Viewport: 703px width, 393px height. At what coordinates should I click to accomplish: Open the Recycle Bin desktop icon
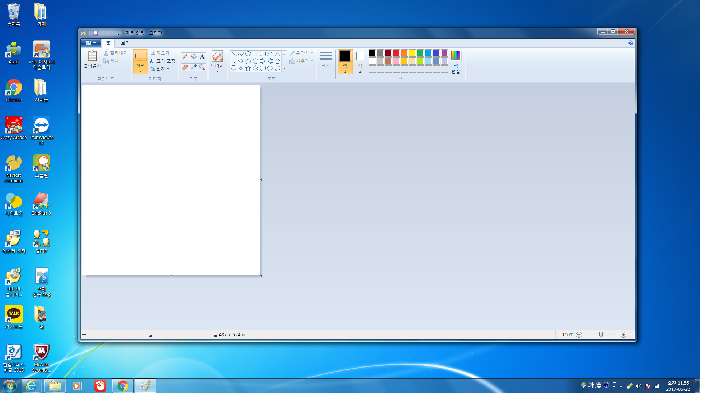point(14,15)
